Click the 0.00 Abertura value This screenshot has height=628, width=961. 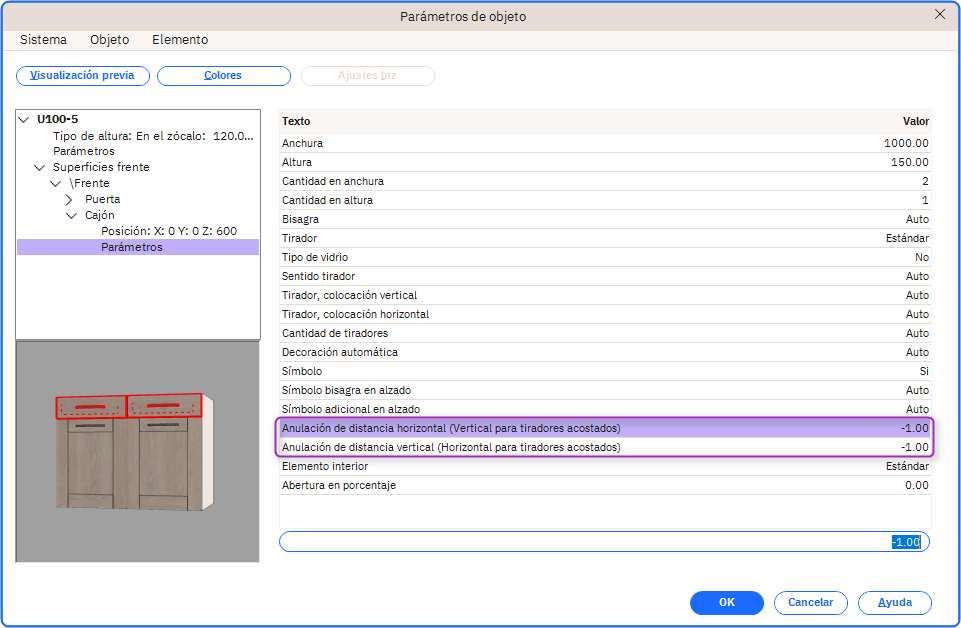point(917,485)
